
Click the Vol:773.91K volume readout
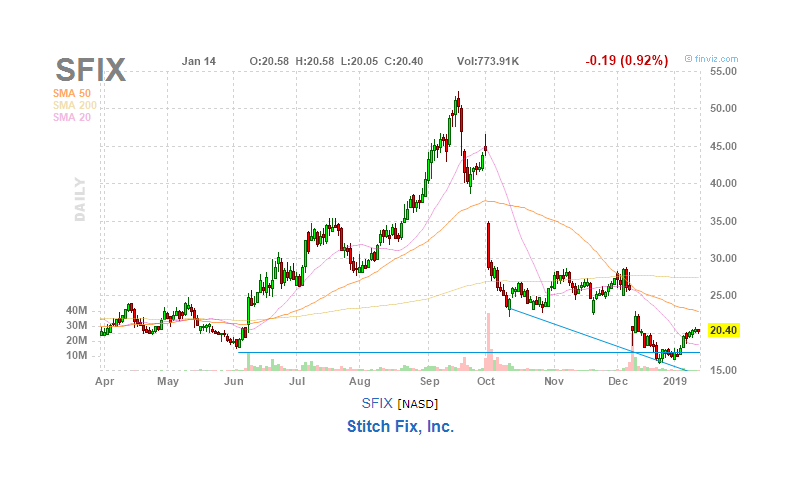click(x=488, y=61)
